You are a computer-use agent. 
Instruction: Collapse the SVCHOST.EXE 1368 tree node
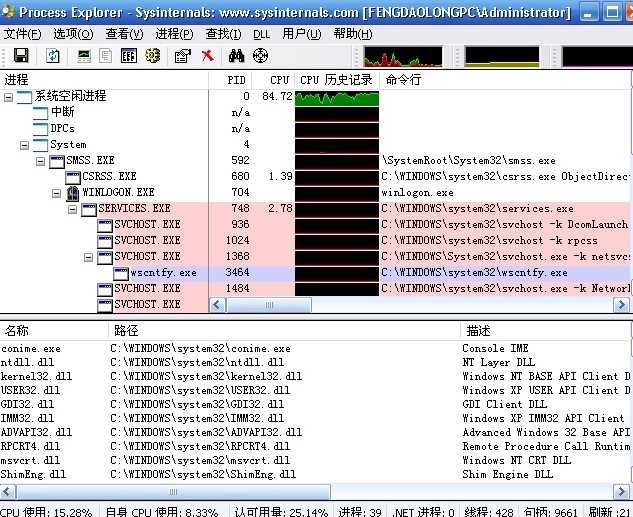coord(88,257)
